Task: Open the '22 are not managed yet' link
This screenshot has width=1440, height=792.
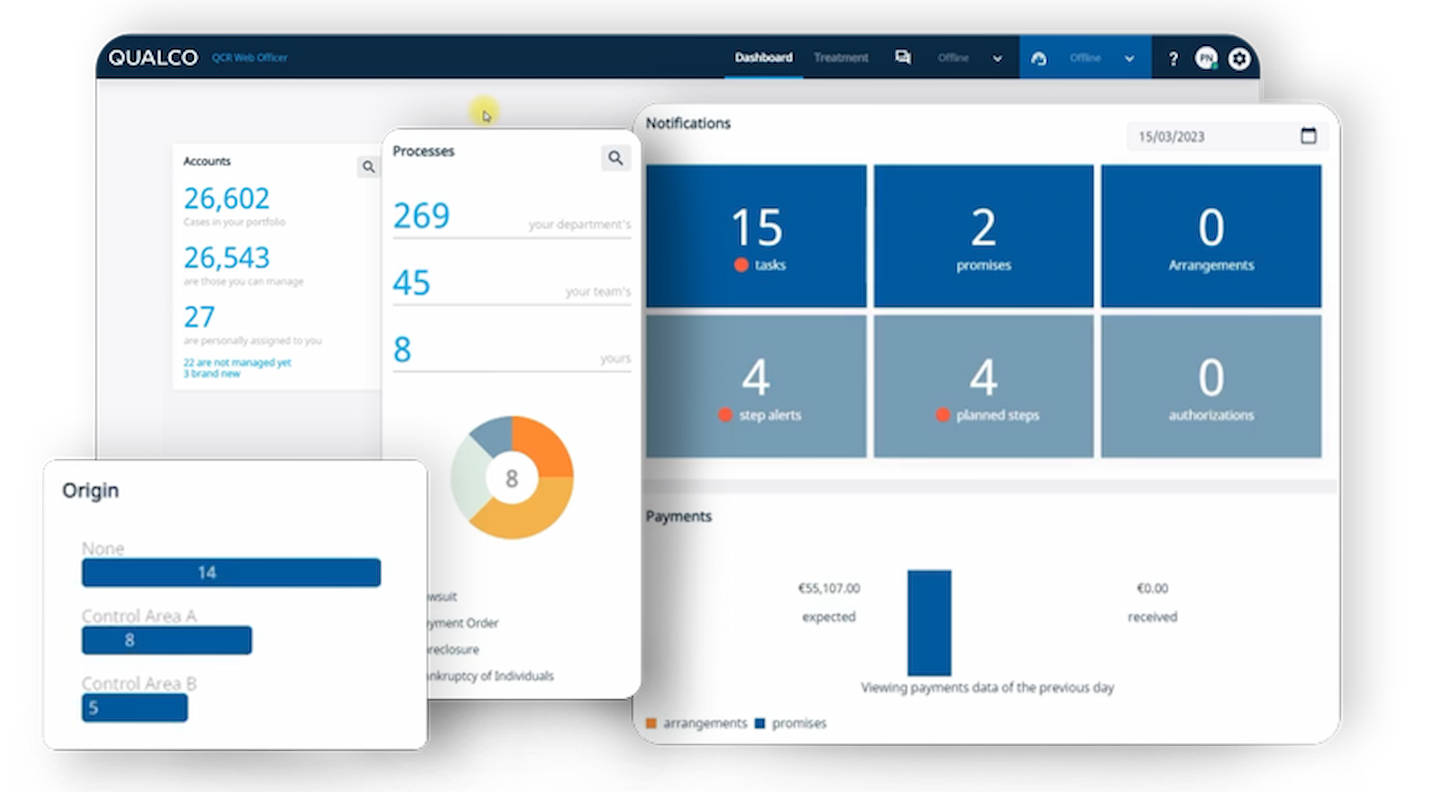Action: [237, 362]
